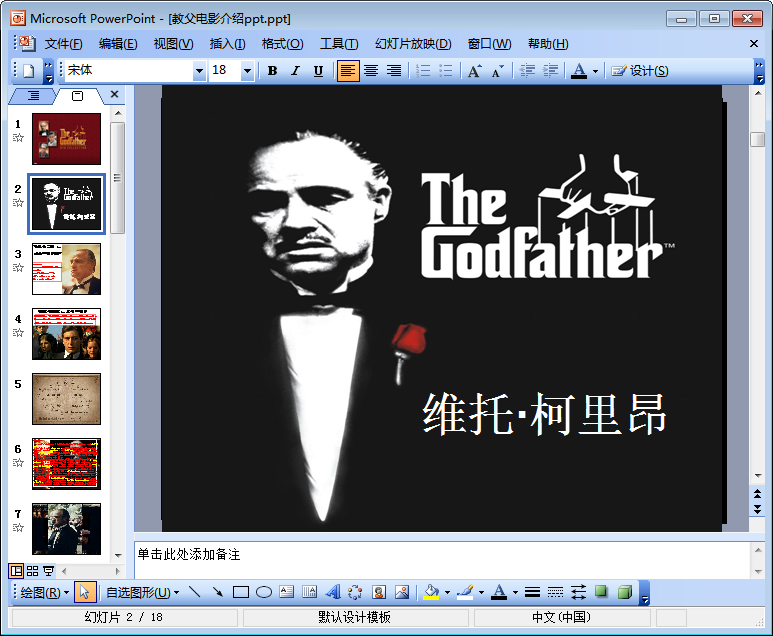This screenshot has width=773, height=636.
Task: Open the 编辑(E) menu
Action: pos(118,44)
